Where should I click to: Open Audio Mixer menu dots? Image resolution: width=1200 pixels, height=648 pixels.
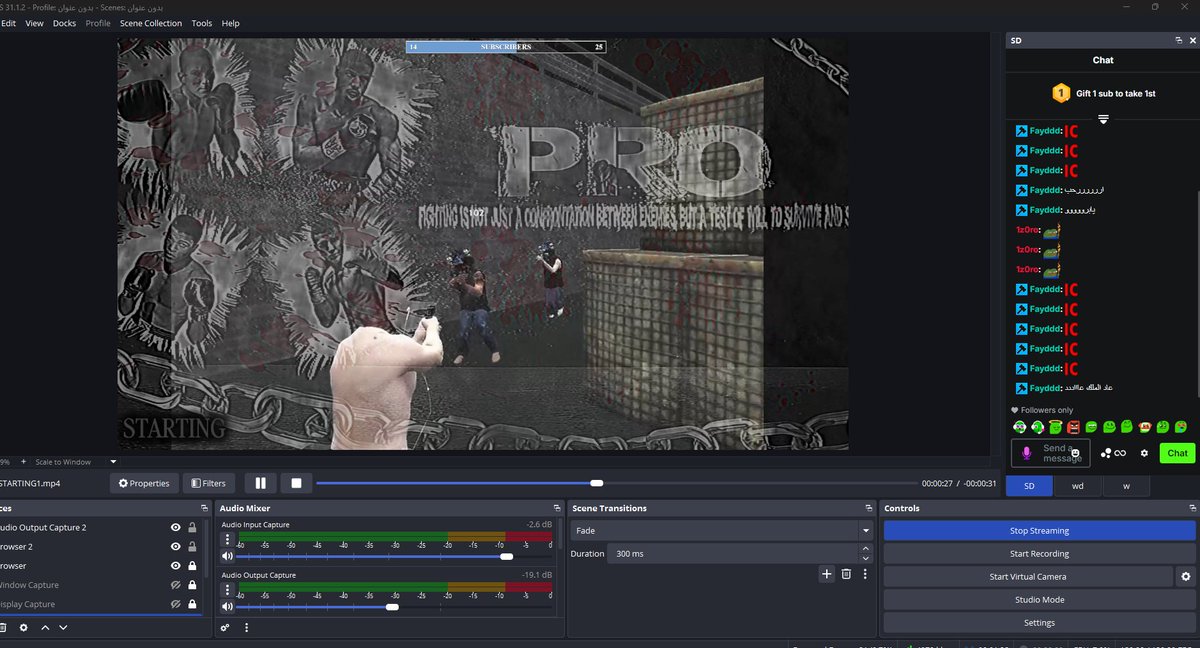coord(246,628)
